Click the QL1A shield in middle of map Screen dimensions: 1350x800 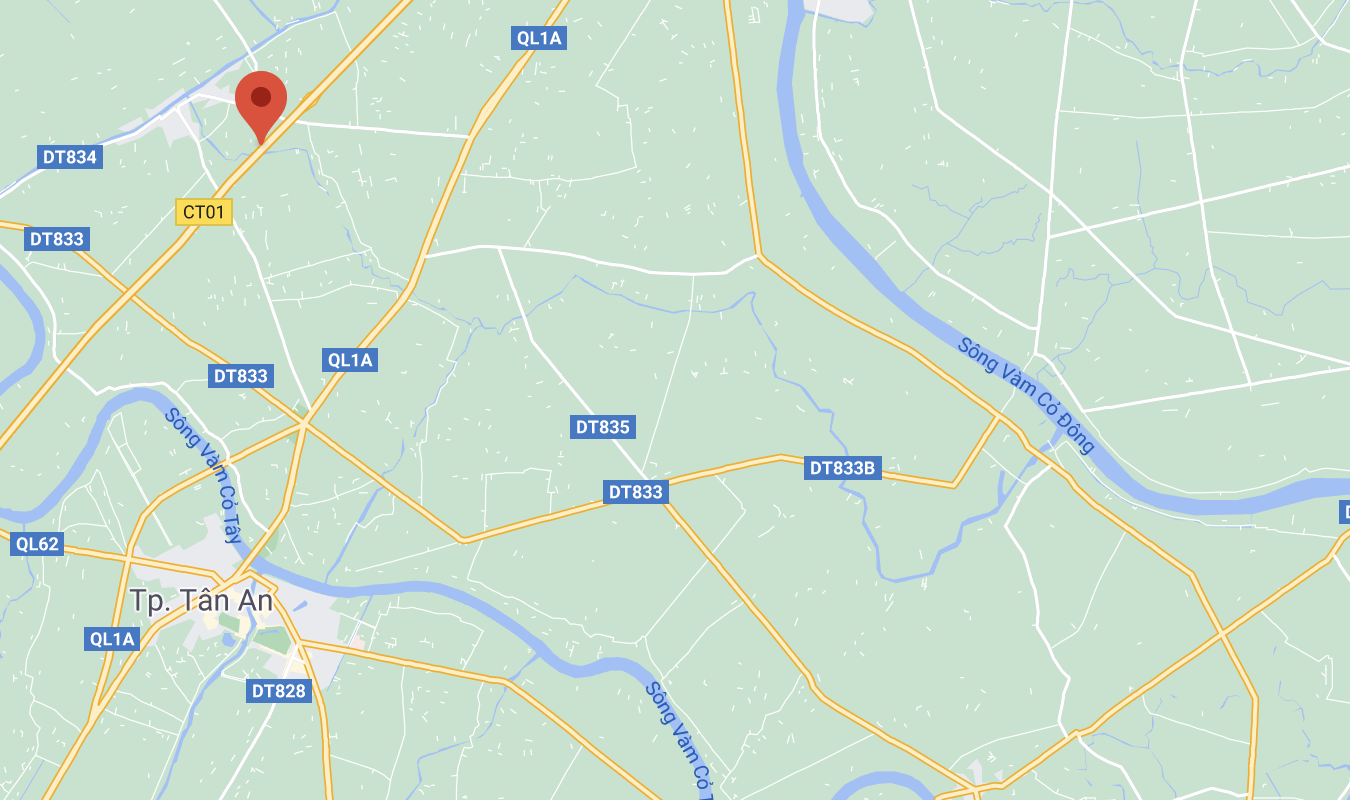coord(350,360)
